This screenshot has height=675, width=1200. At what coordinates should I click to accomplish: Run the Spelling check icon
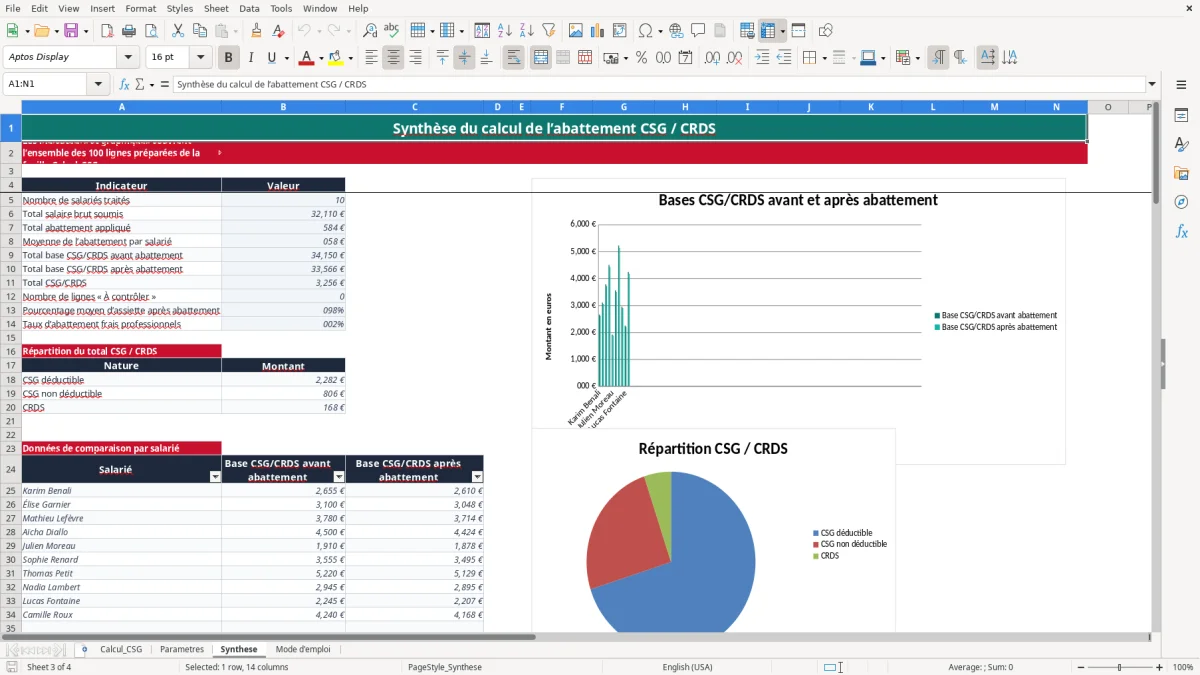[392, 31]
